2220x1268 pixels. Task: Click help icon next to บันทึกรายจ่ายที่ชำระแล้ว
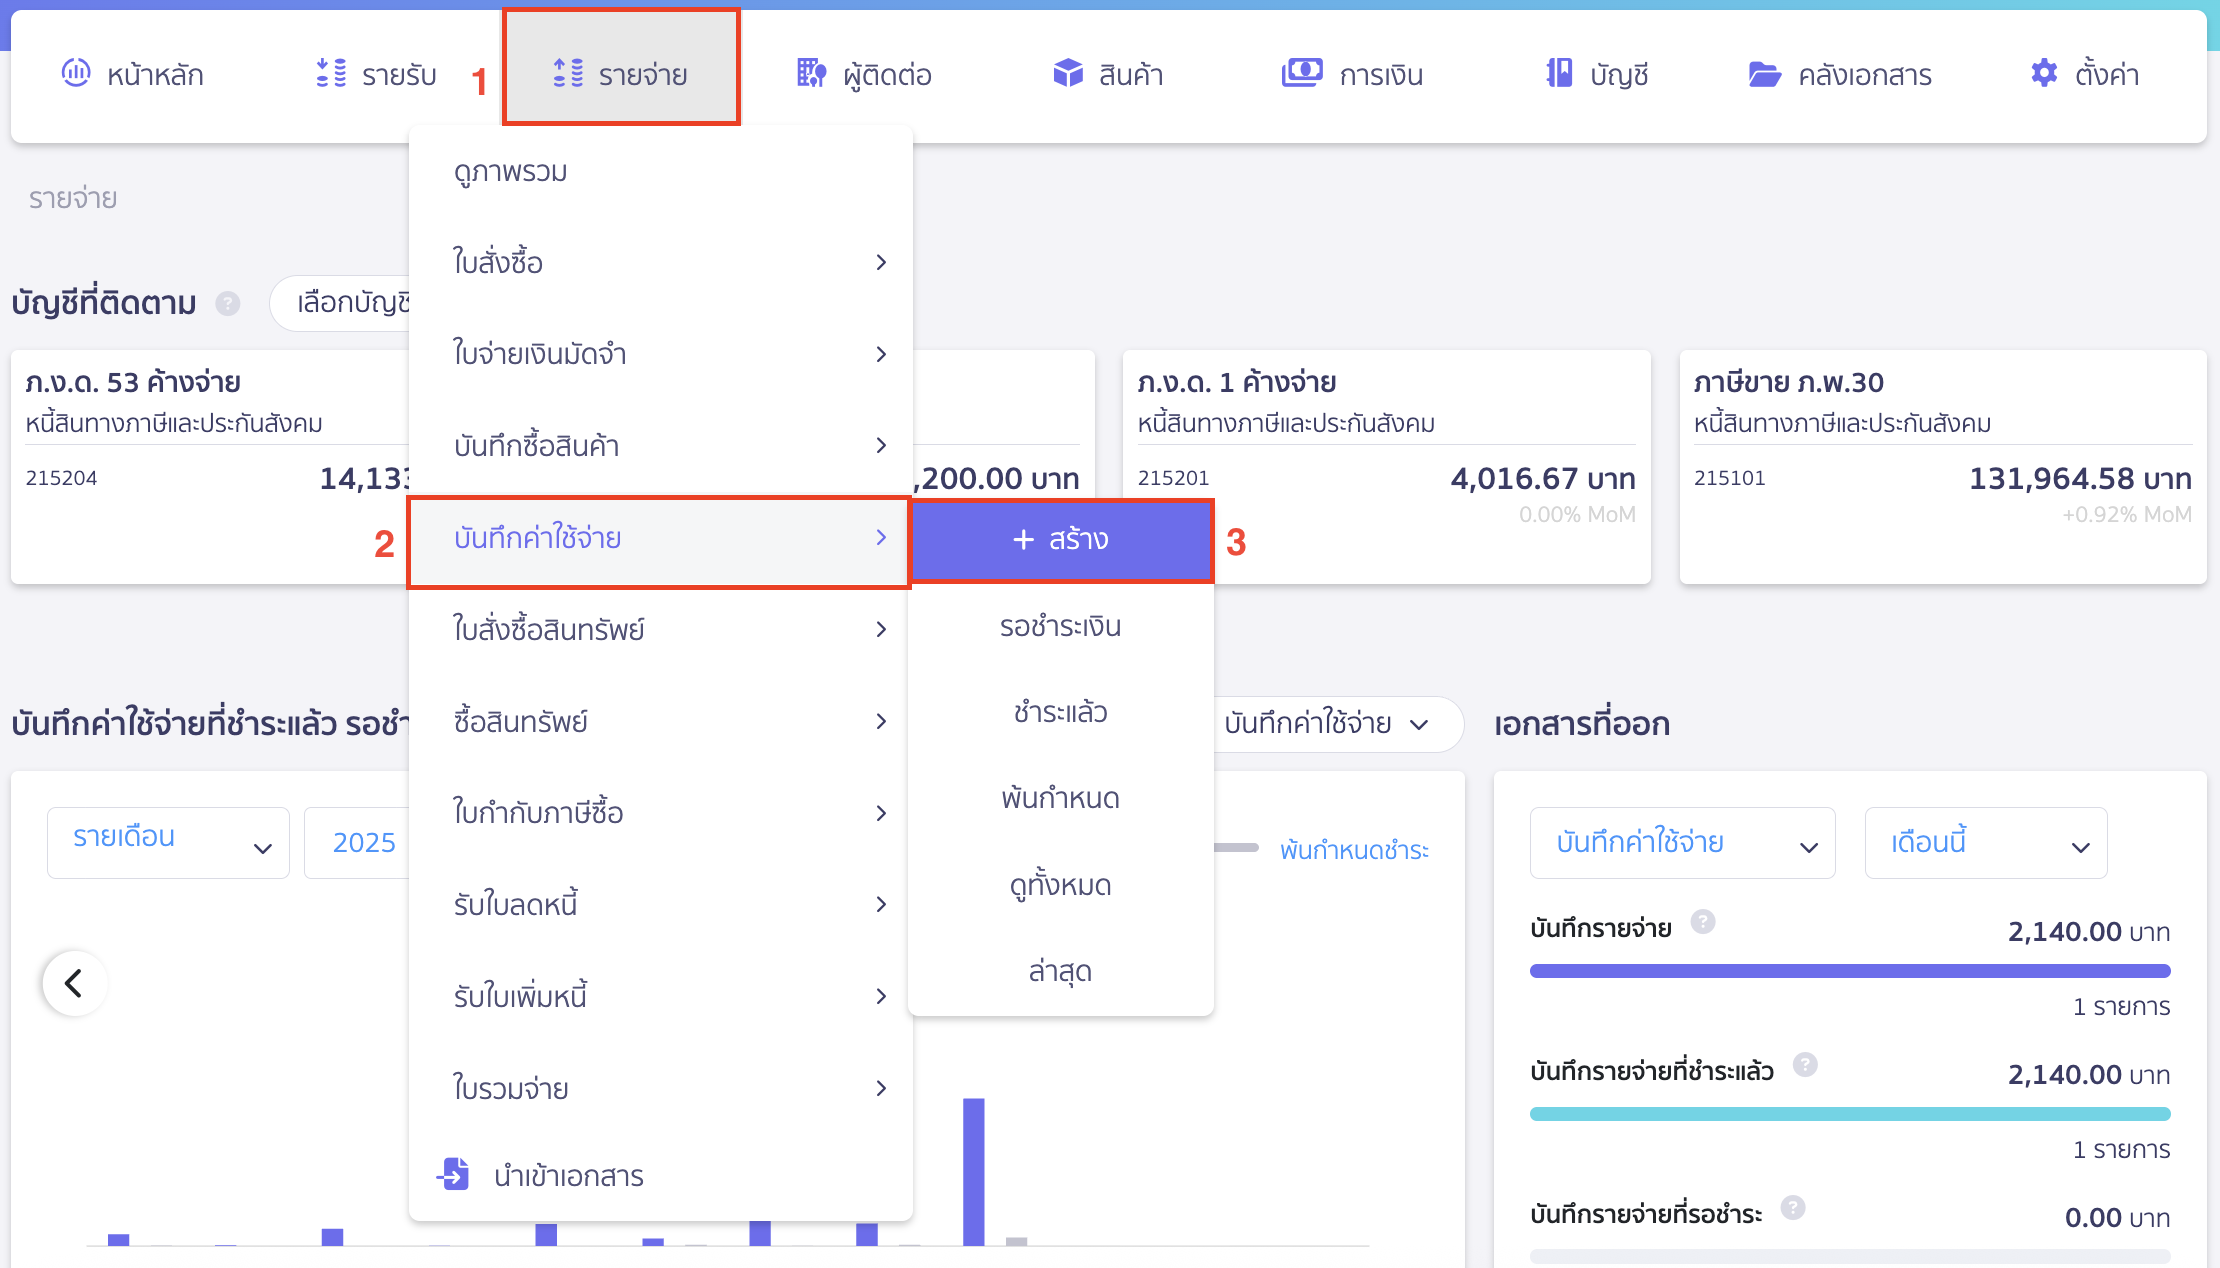1805,1065
